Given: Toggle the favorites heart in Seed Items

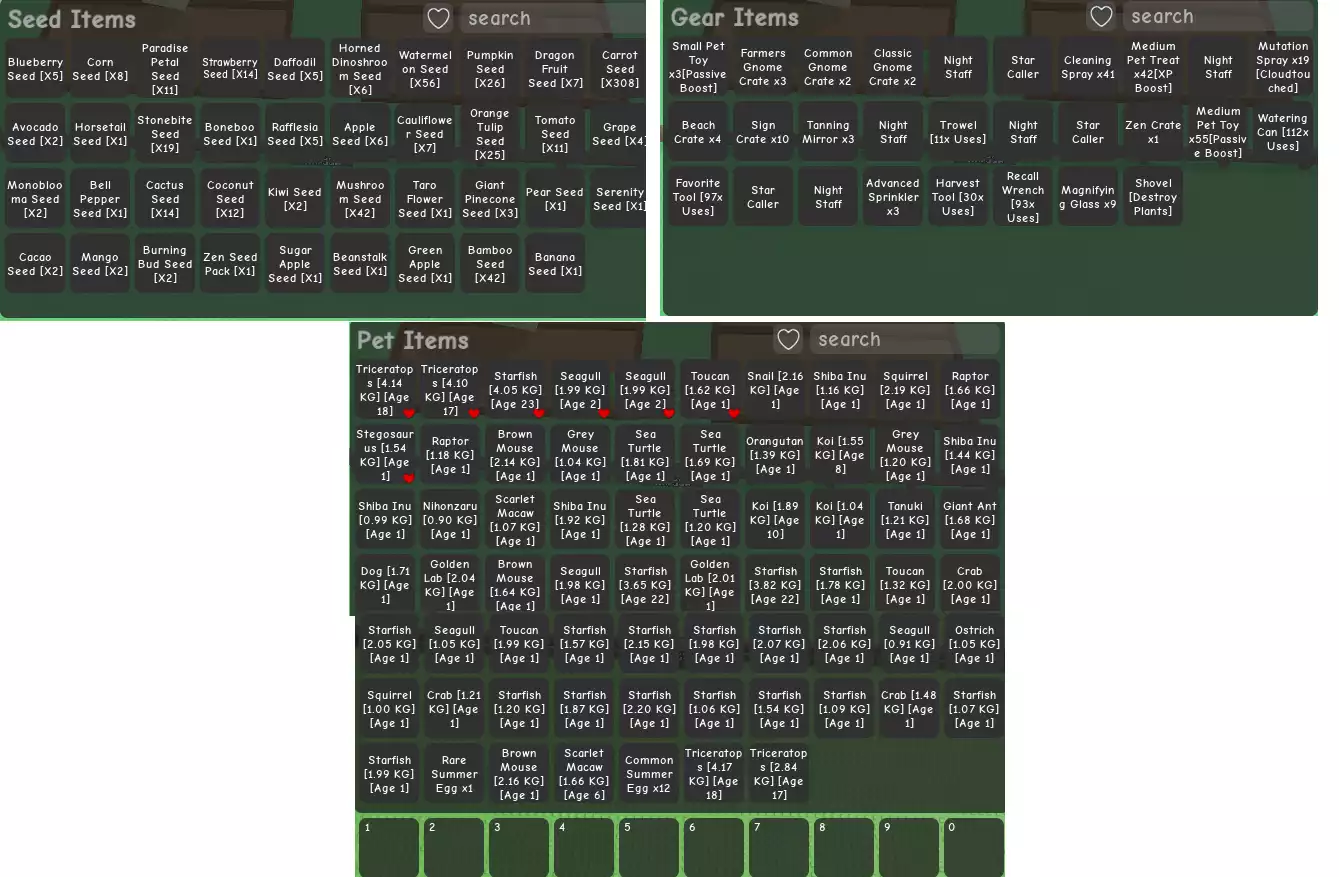Looking at the screenshot, I should click(438, 18).
